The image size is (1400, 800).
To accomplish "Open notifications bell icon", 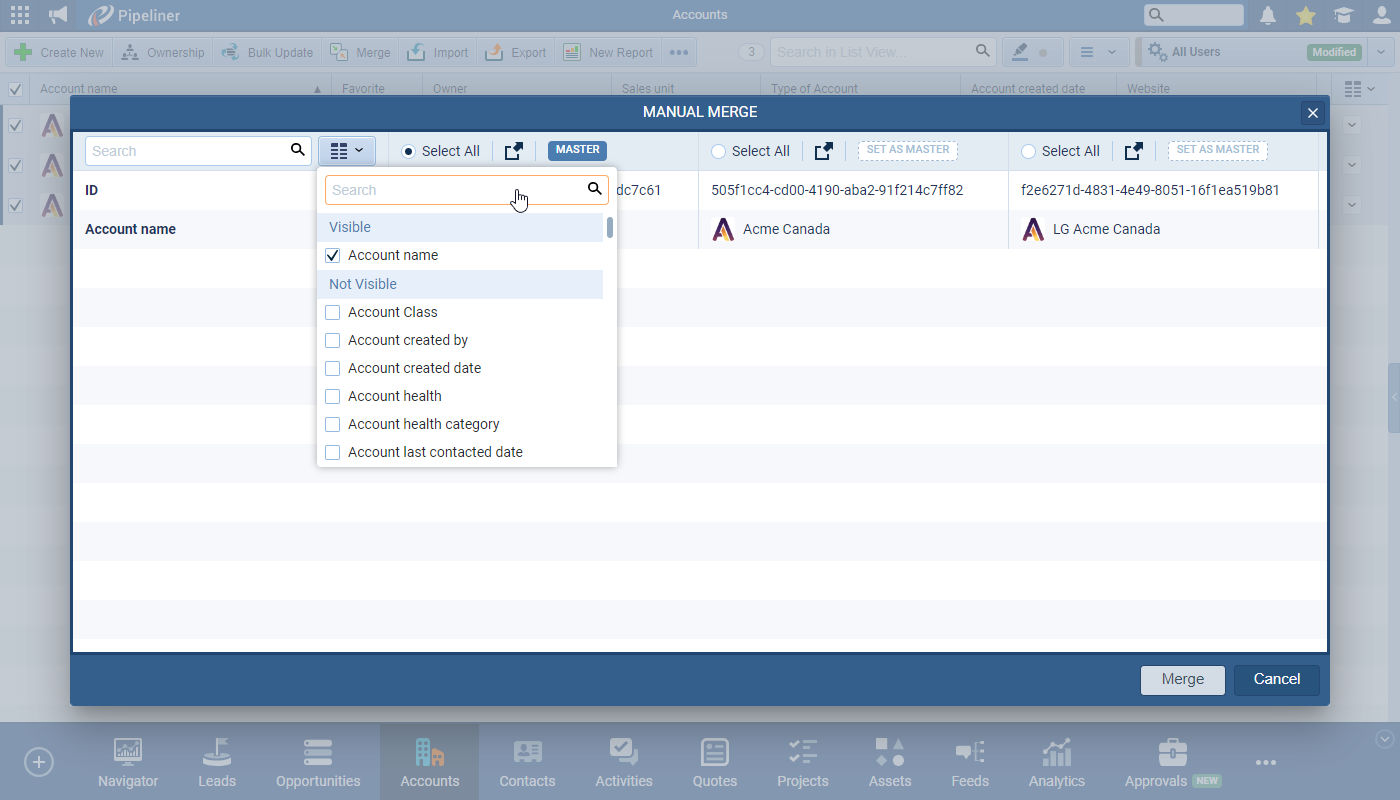I will click(1268, 15).
